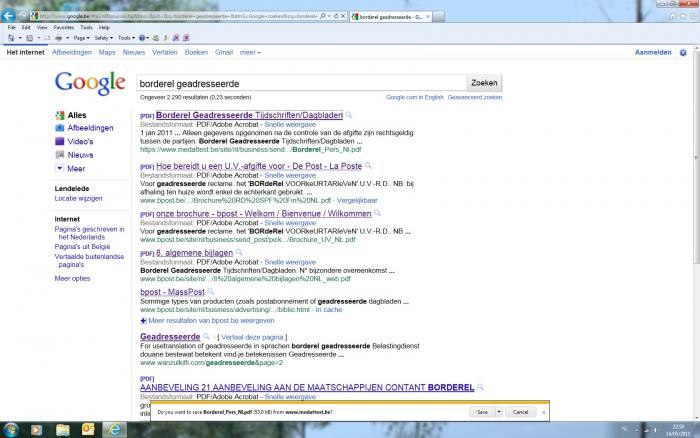Click the Feeds icon in command bar
The height and width of the screenshot is (438, 700).
29,38
